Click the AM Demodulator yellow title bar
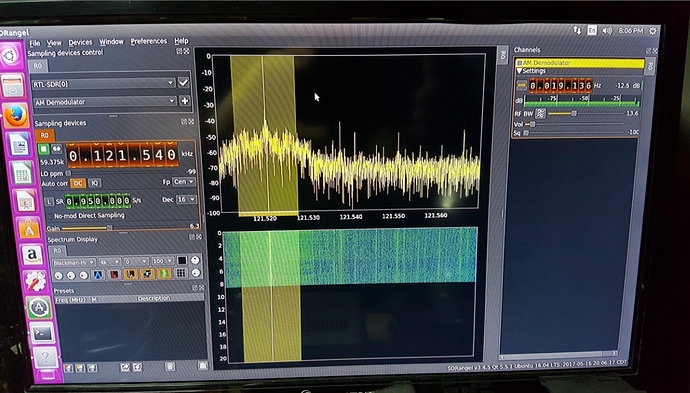This screenshot has width=690, height=393. 580,63
